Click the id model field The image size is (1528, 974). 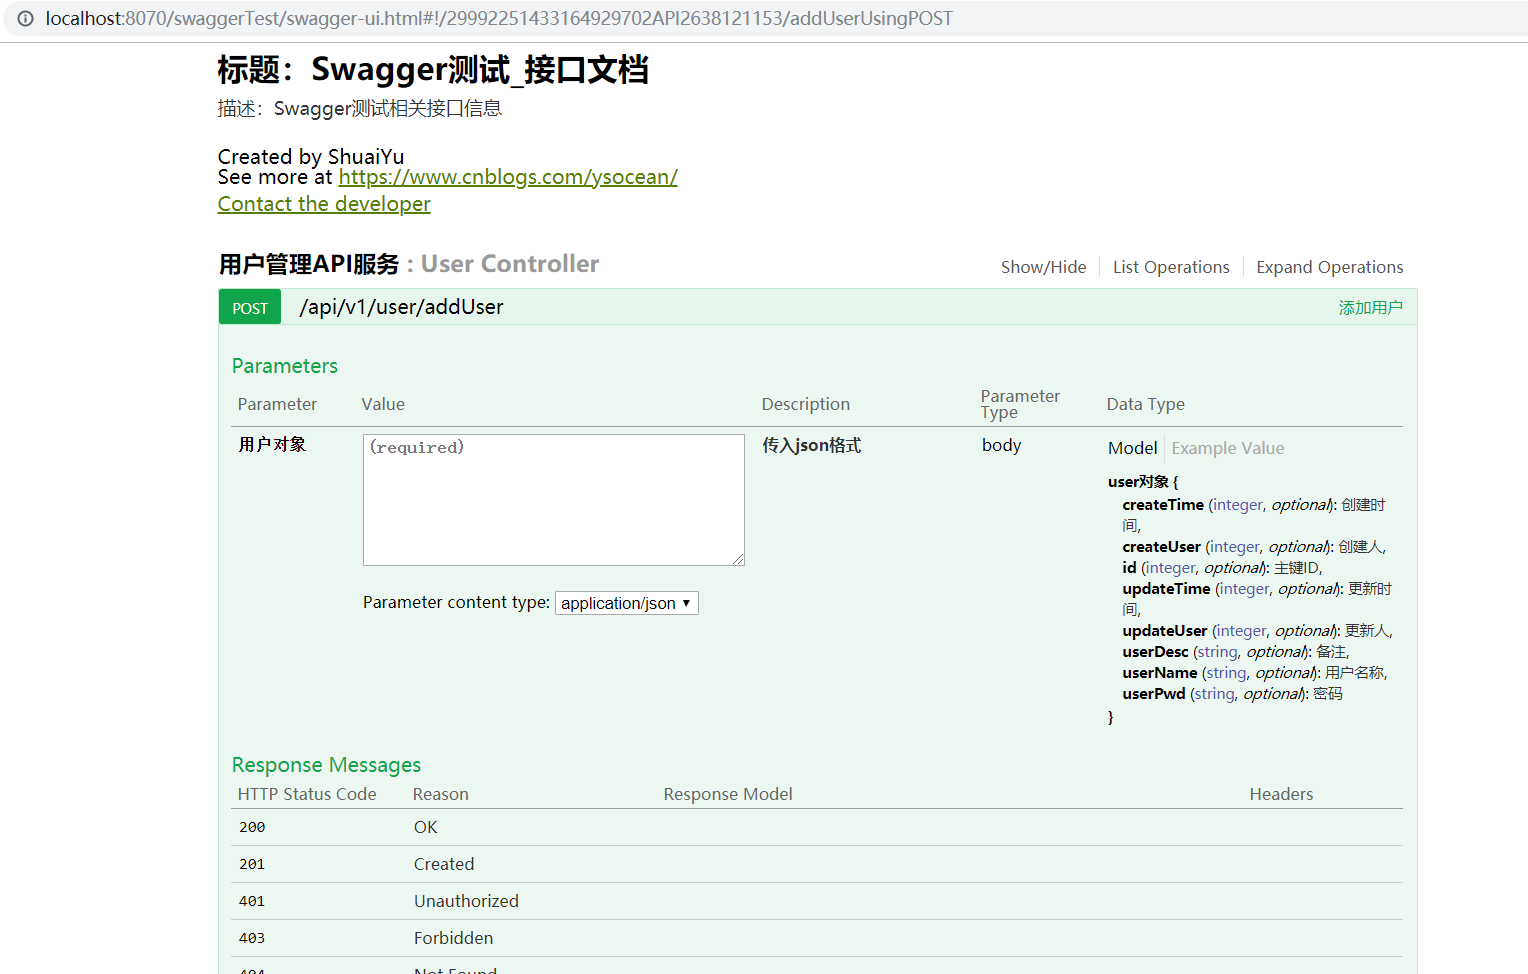pos(1129,568)
